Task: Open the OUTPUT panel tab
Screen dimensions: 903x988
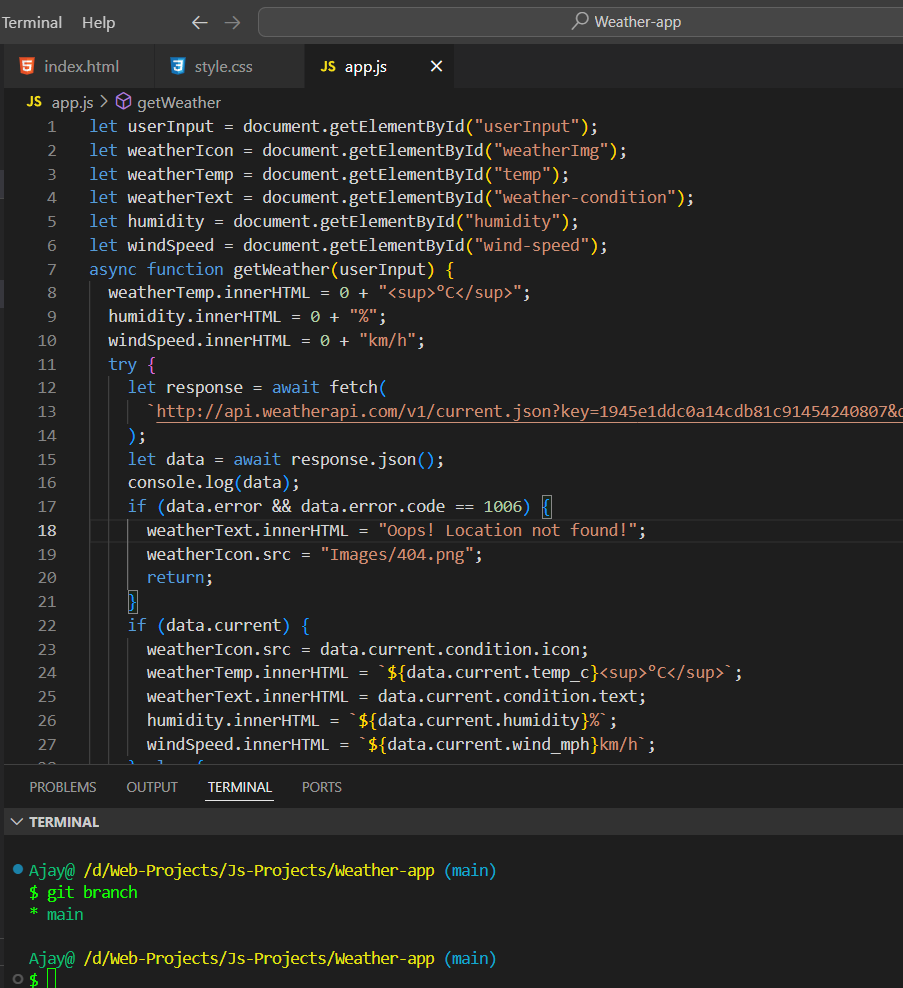Action: click(x=152, y=787)
